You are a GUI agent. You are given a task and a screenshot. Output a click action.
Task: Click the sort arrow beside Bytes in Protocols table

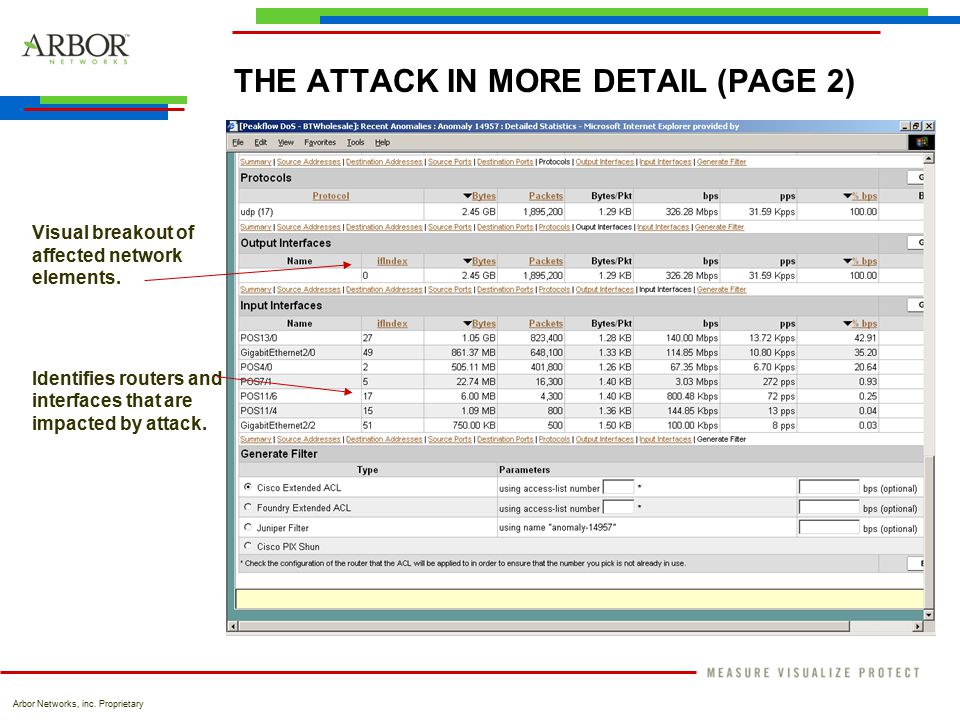pyautogui.click(x=467, y=196)
